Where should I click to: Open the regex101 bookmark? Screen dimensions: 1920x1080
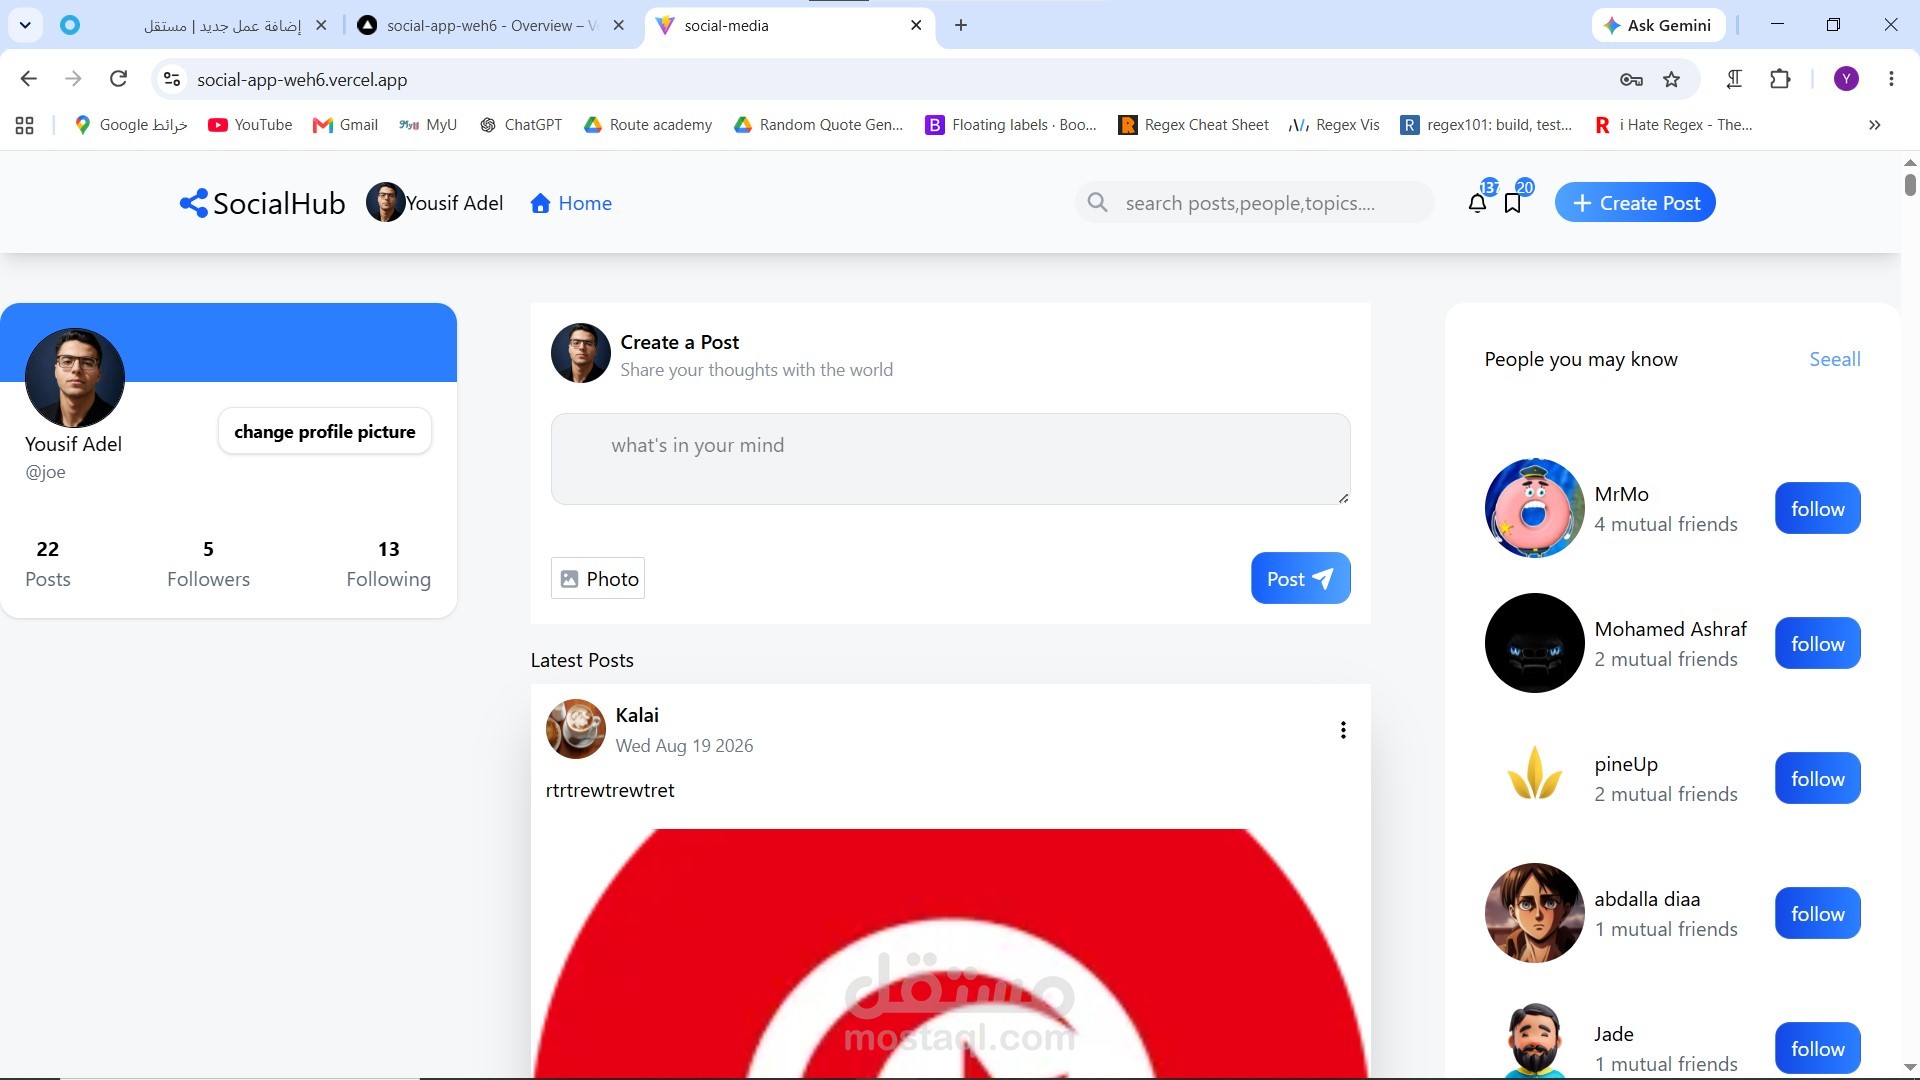1487,125
